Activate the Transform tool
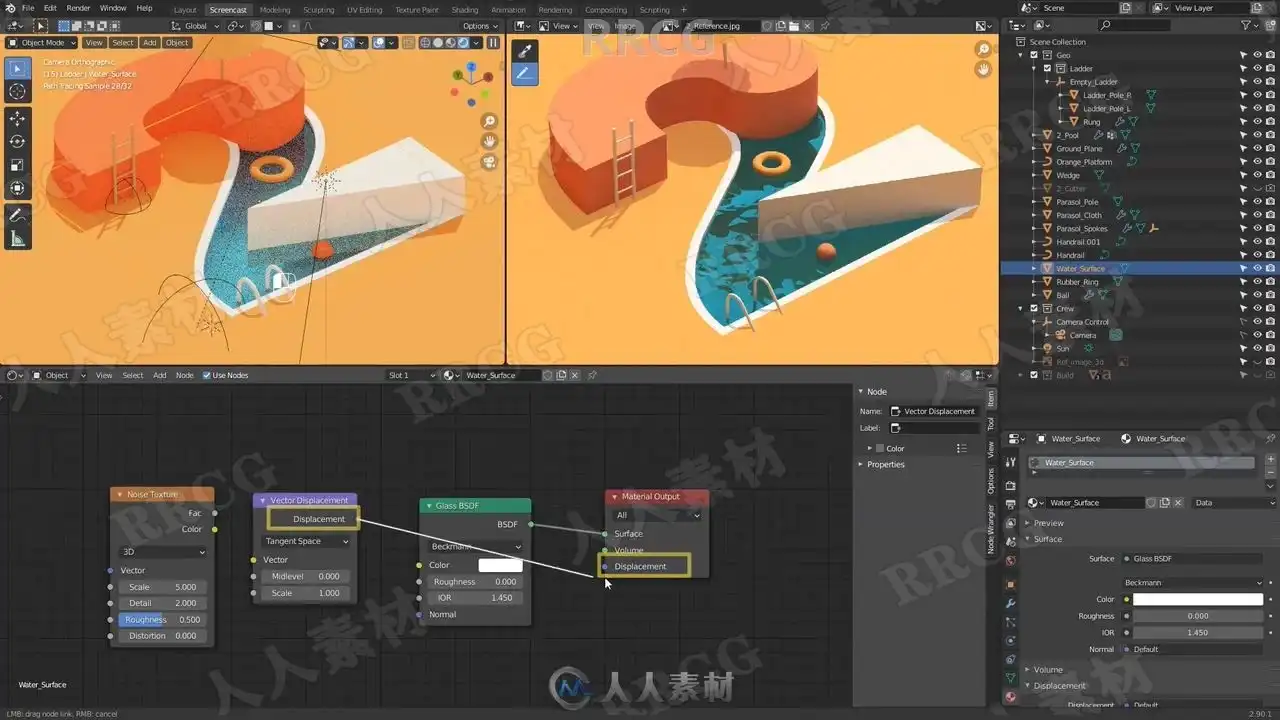Viewport: 1280px width, 720px height. [x=17, y=188]
